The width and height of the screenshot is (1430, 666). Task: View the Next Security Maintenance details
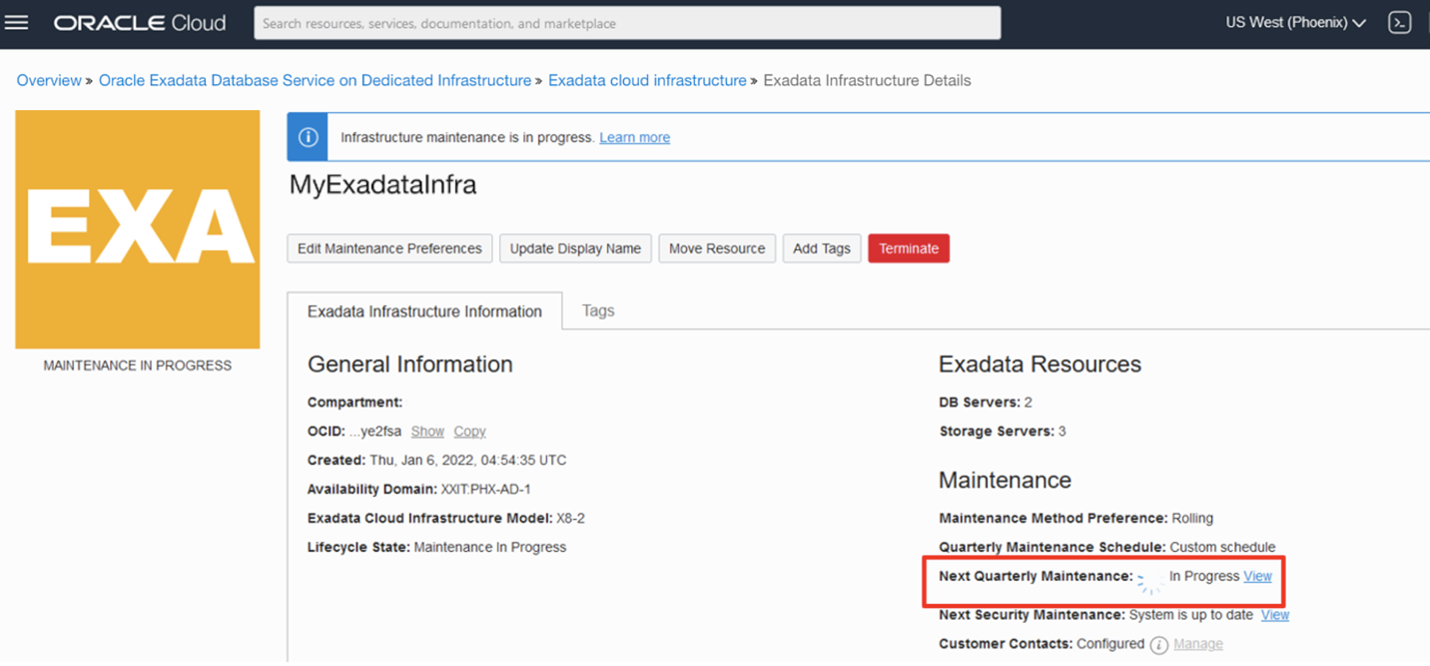coord(1275,615)
